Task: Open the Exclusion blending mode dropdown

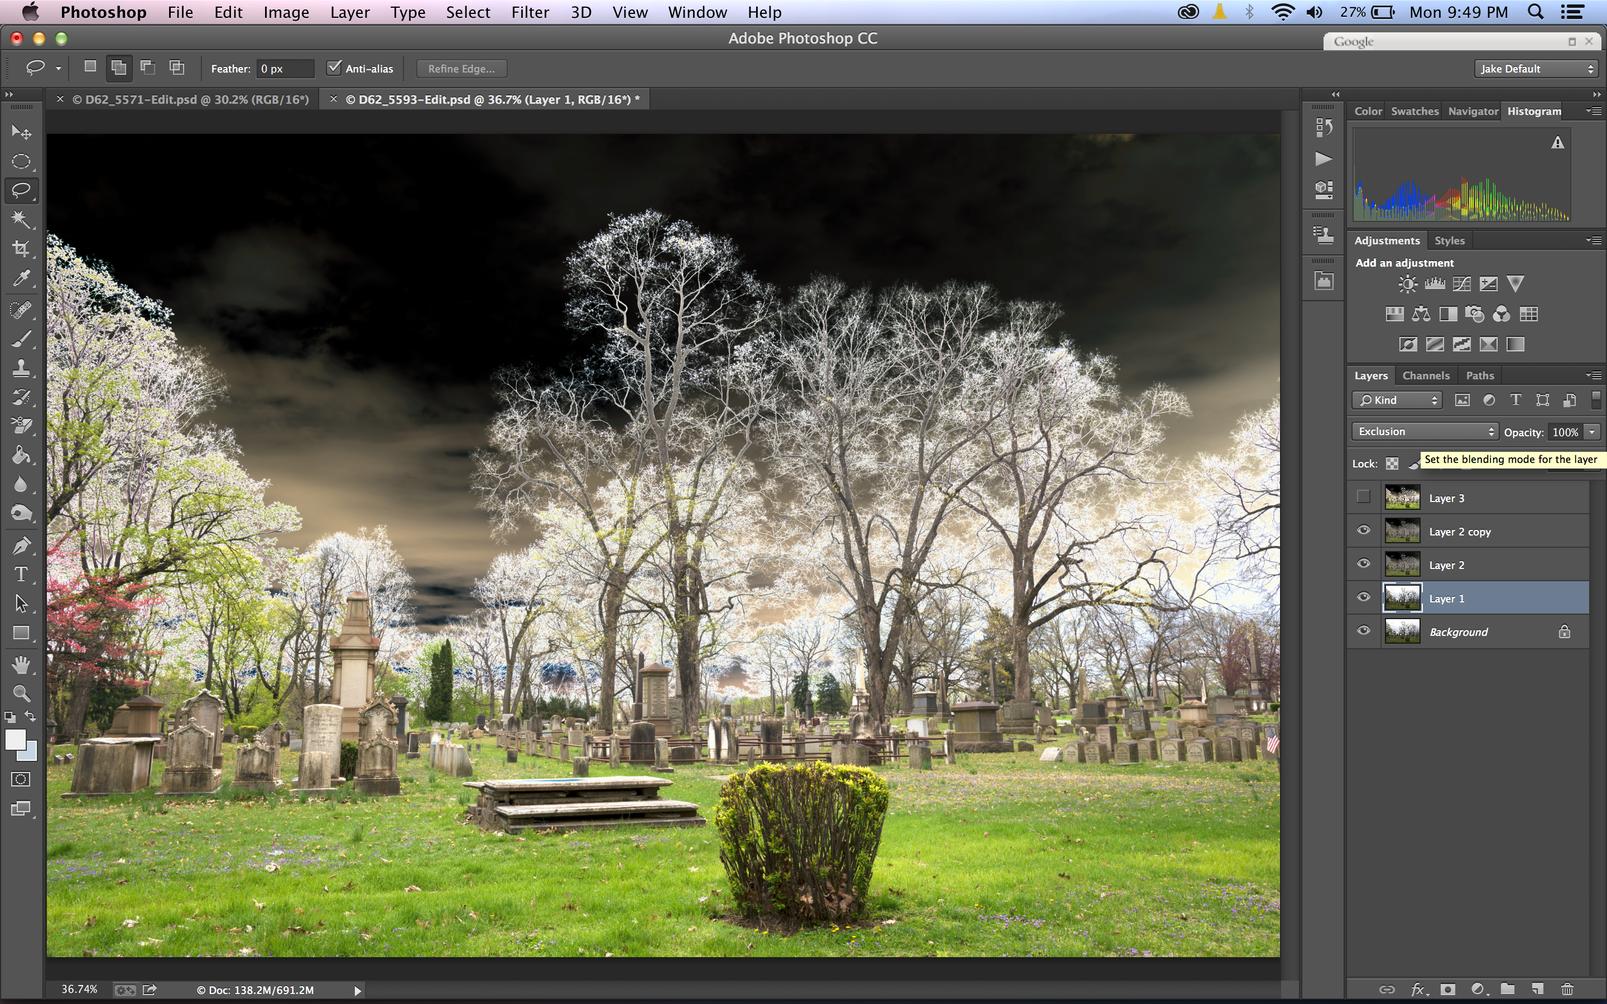Action: click(x=1425, y=432)
